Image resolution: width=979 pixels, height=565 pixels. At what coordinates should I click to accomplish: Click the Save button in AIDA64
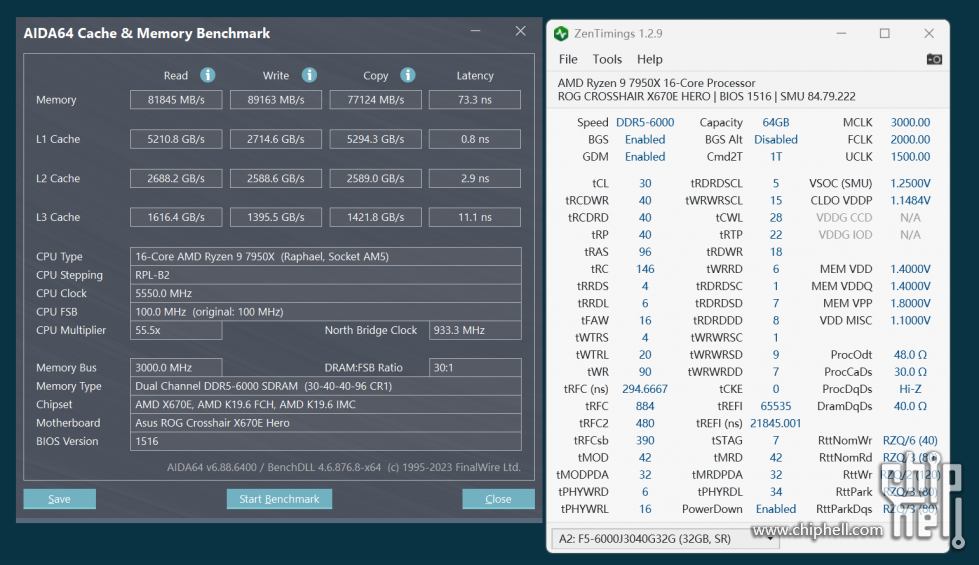[59, 499]
